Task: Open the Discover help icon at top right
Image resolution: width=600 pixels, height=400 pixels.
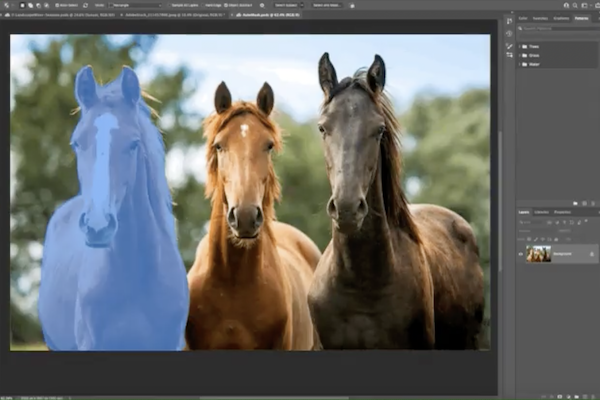Action: pos(566,5)
